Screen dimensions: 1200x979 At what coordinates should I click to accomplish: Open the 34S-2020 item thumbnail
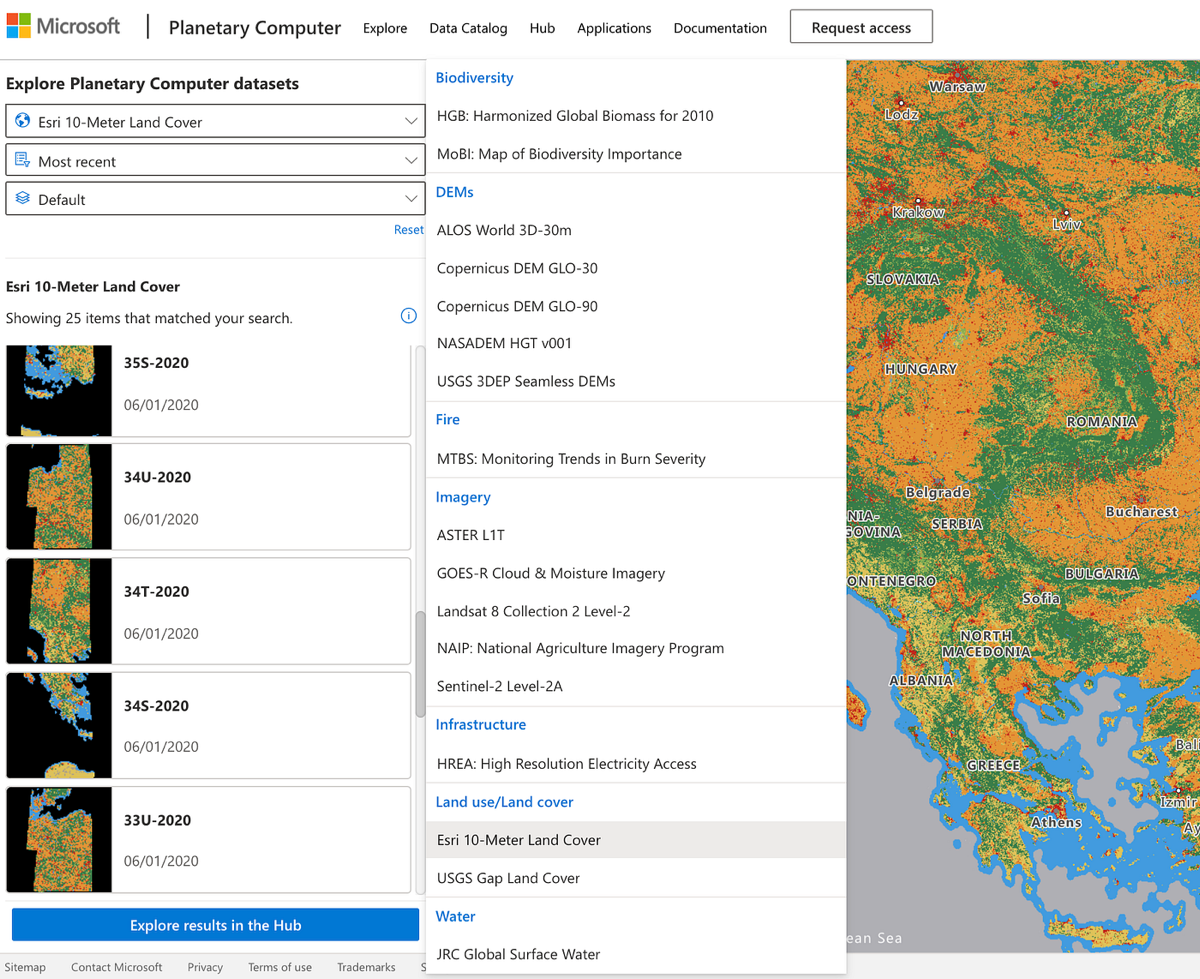(x=59, y=725)
